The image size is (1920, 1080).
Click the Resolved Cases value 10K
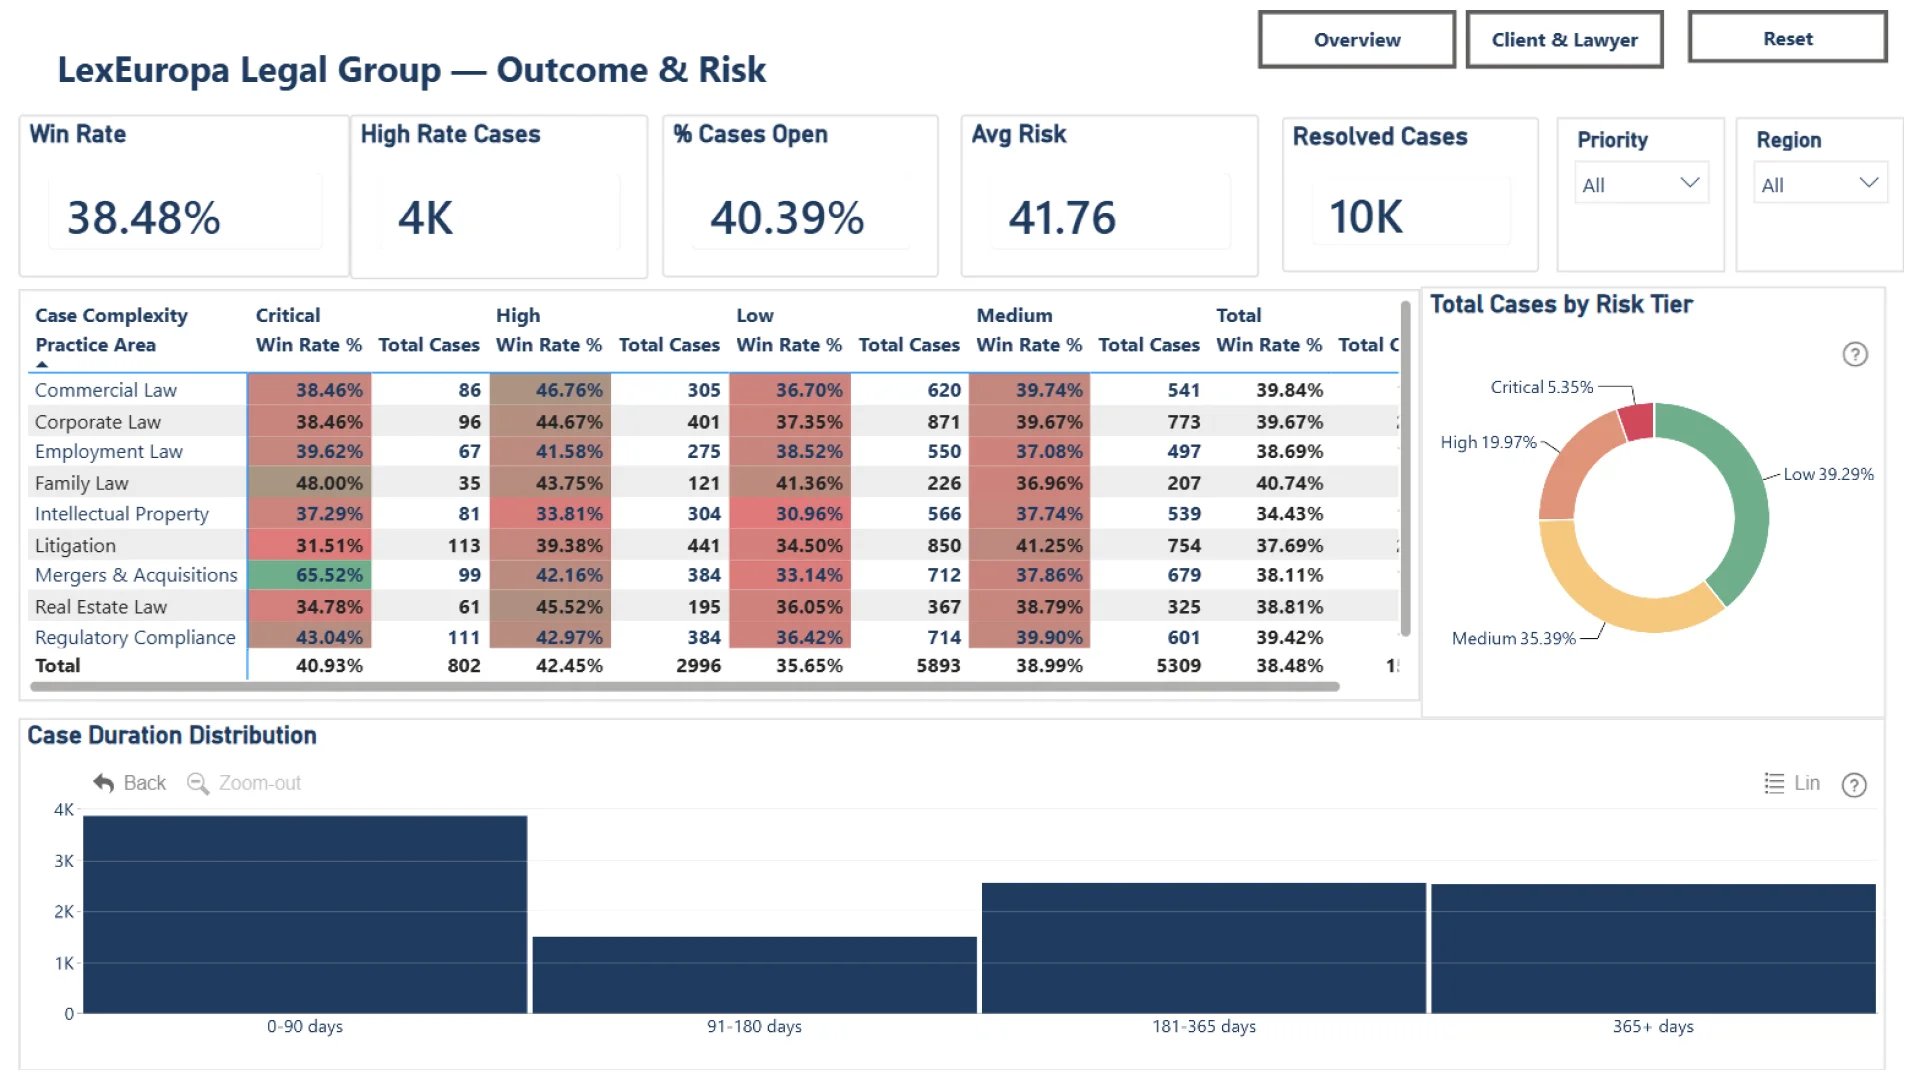tap(1366, 217)
